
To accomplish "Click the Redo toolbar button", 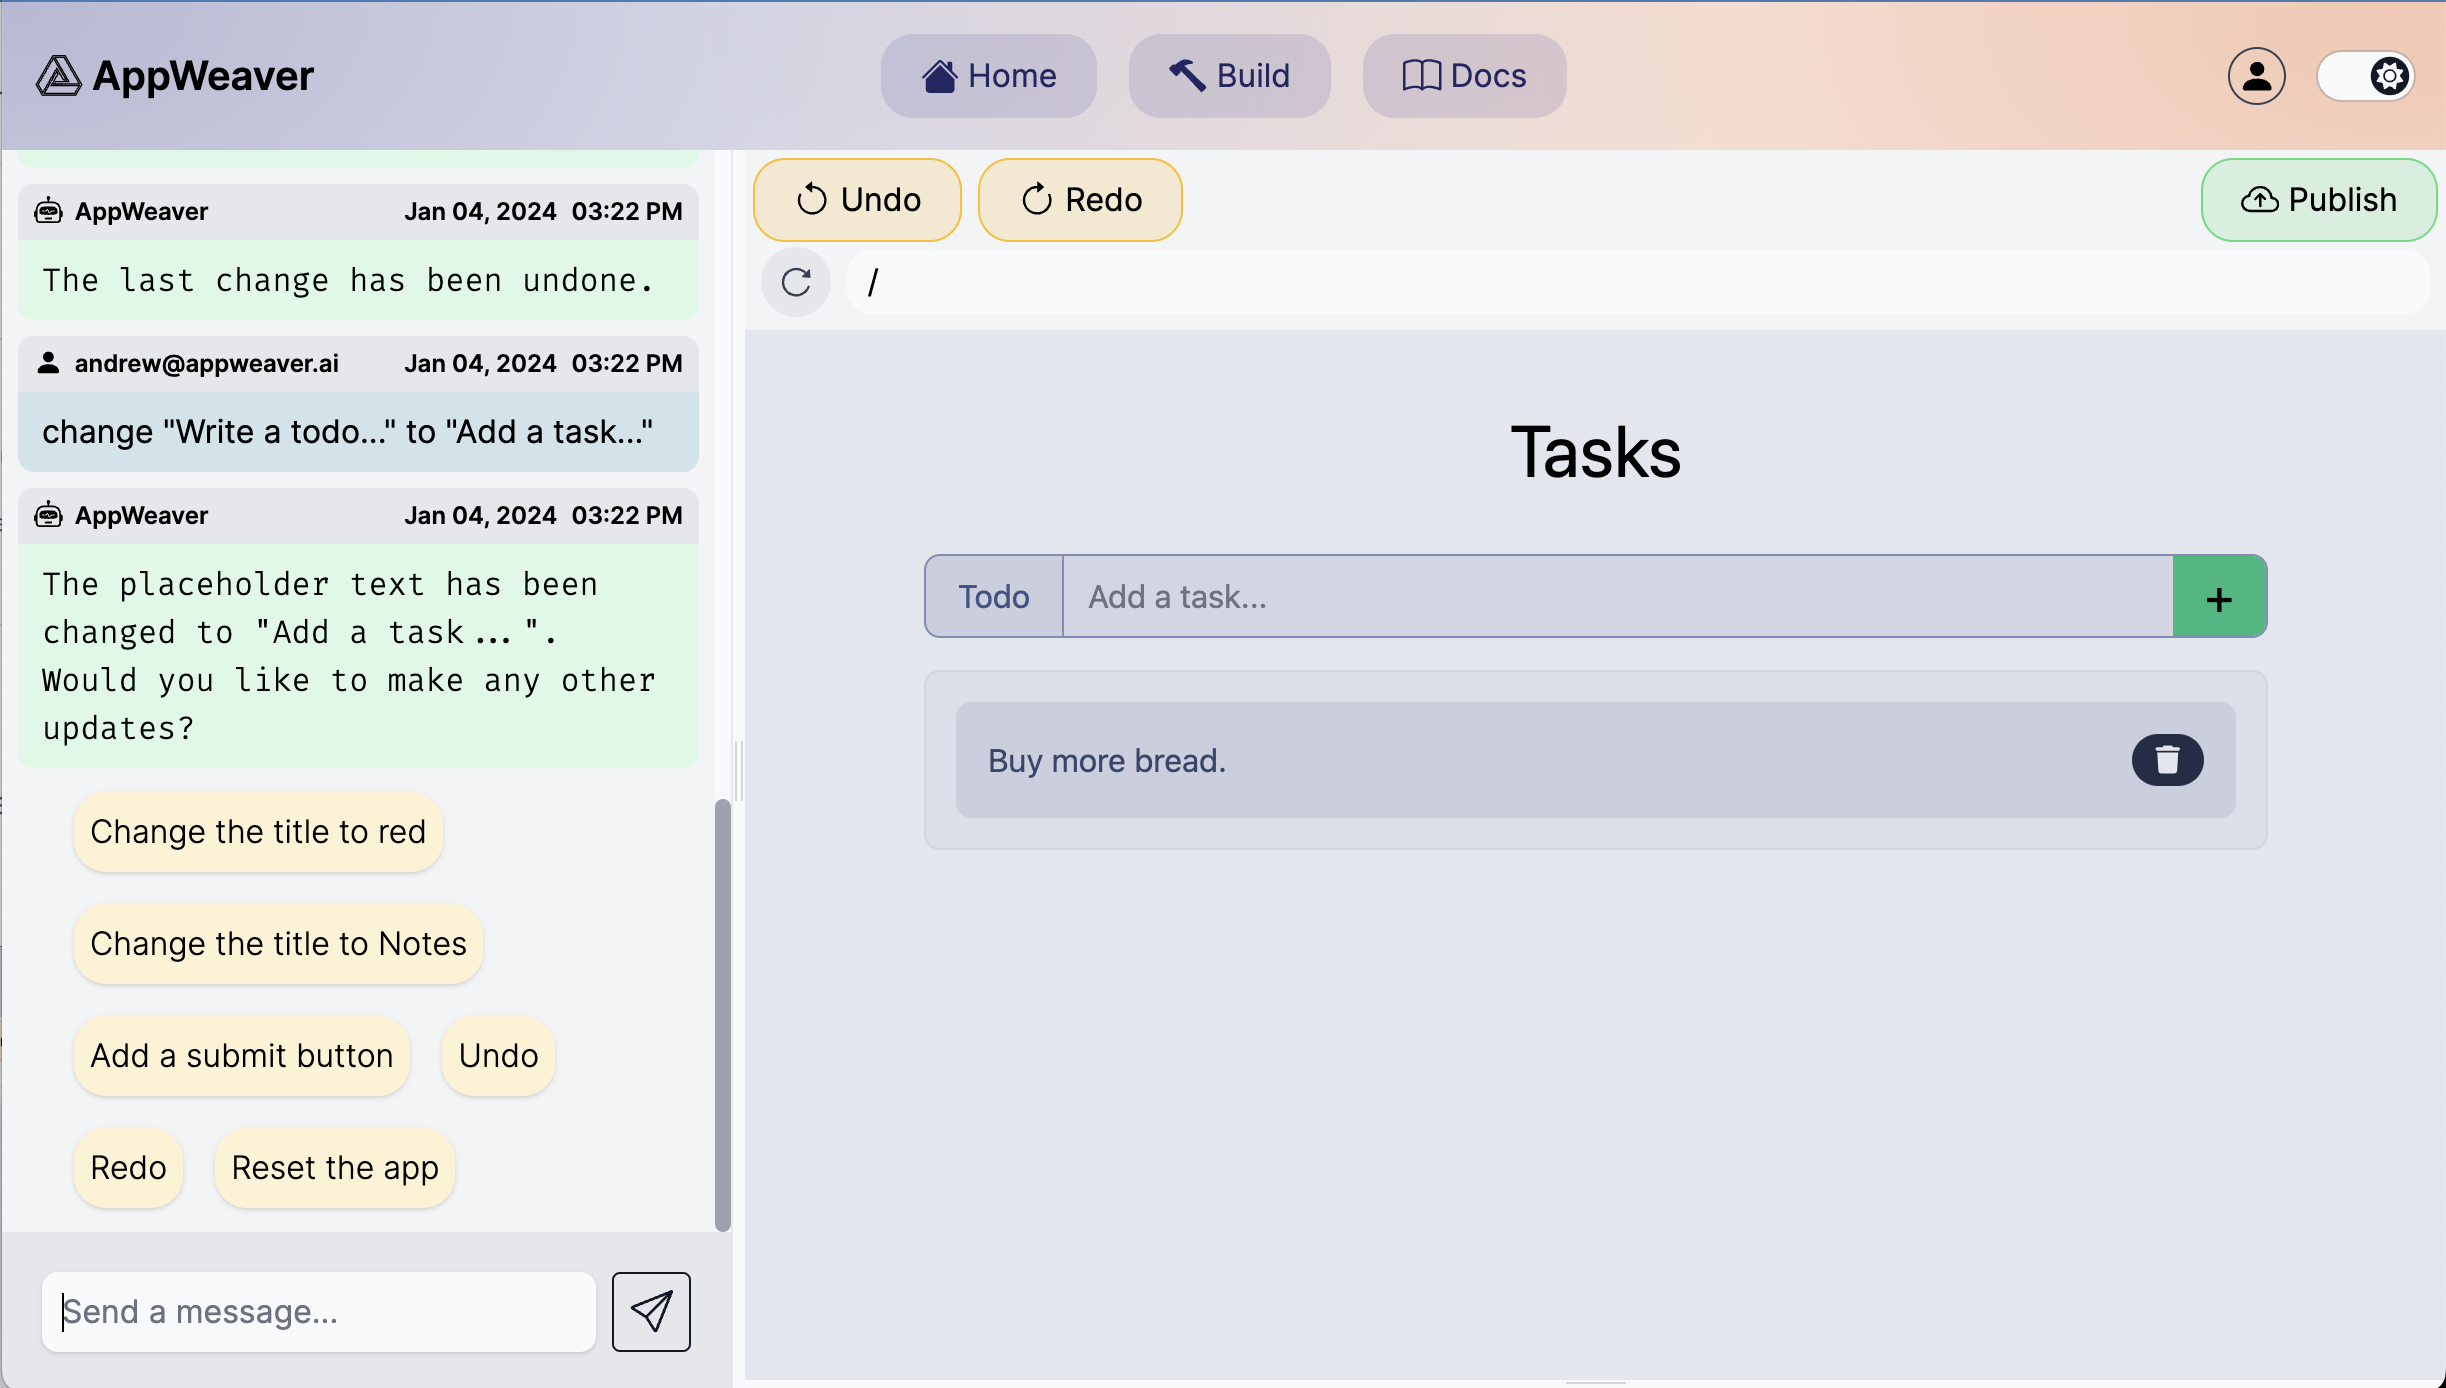I will 1080,200.
